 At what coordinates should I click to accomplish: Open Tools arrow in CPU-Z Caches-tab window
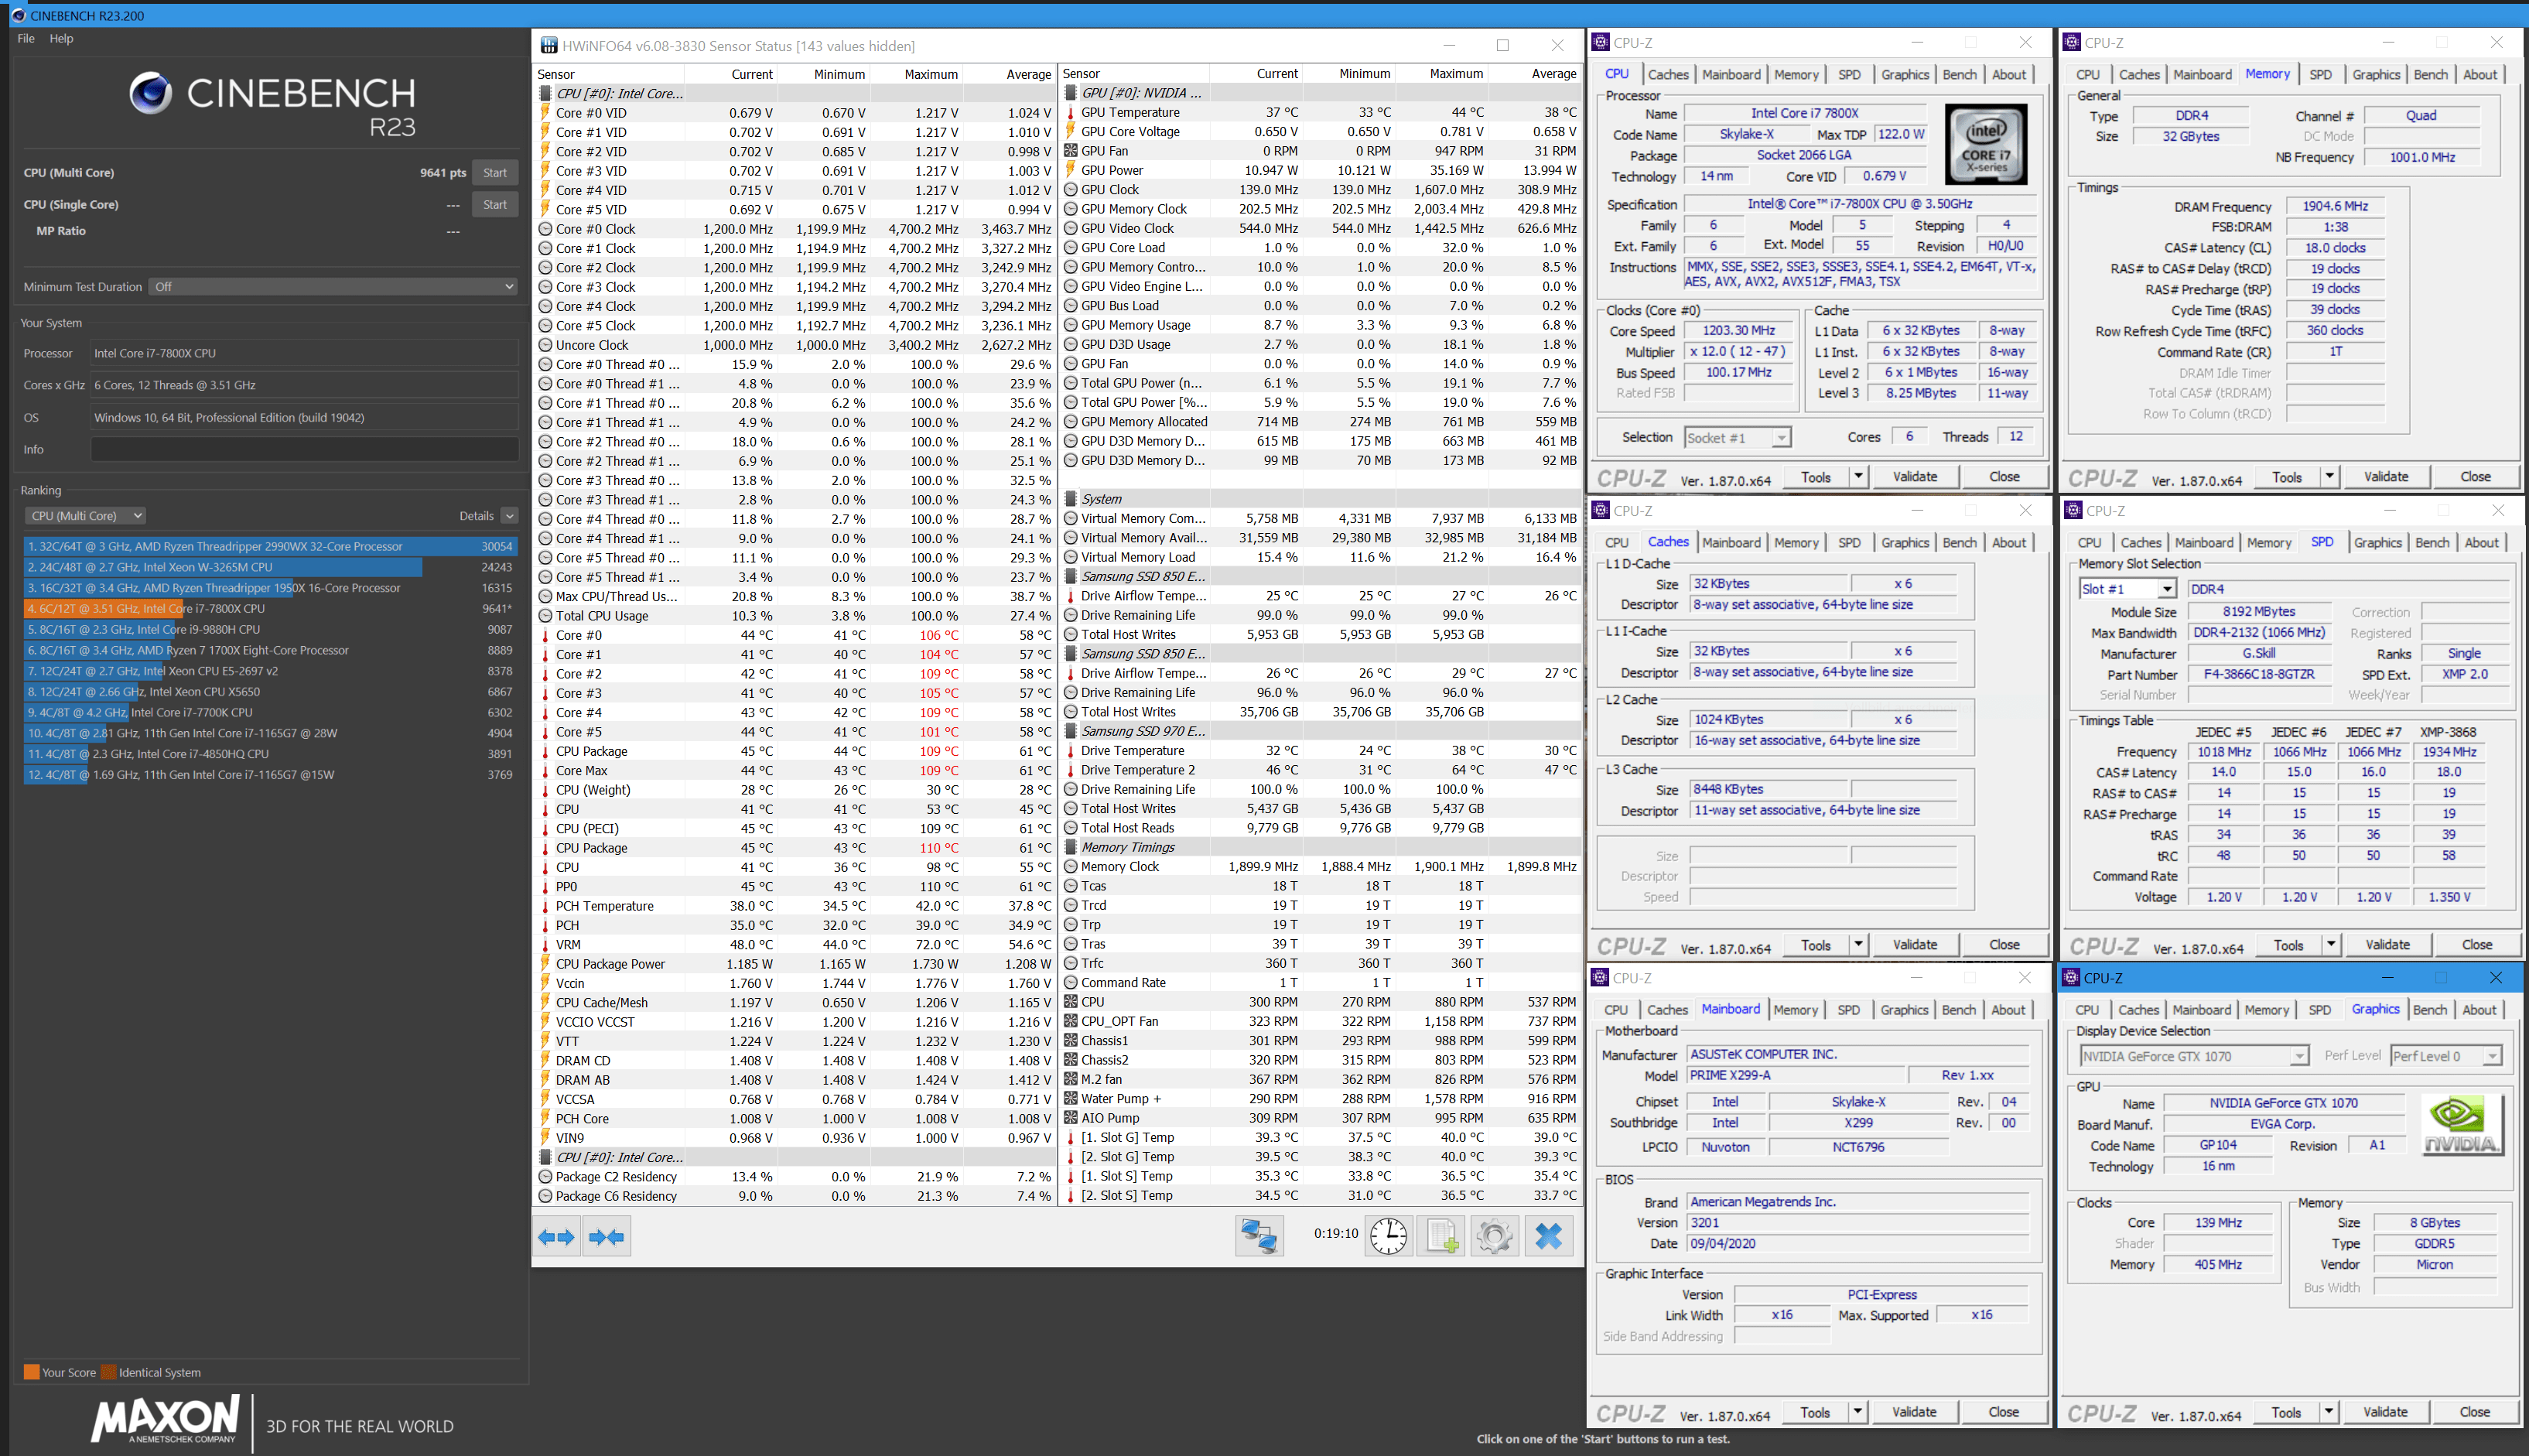[x=1858, y=945]
